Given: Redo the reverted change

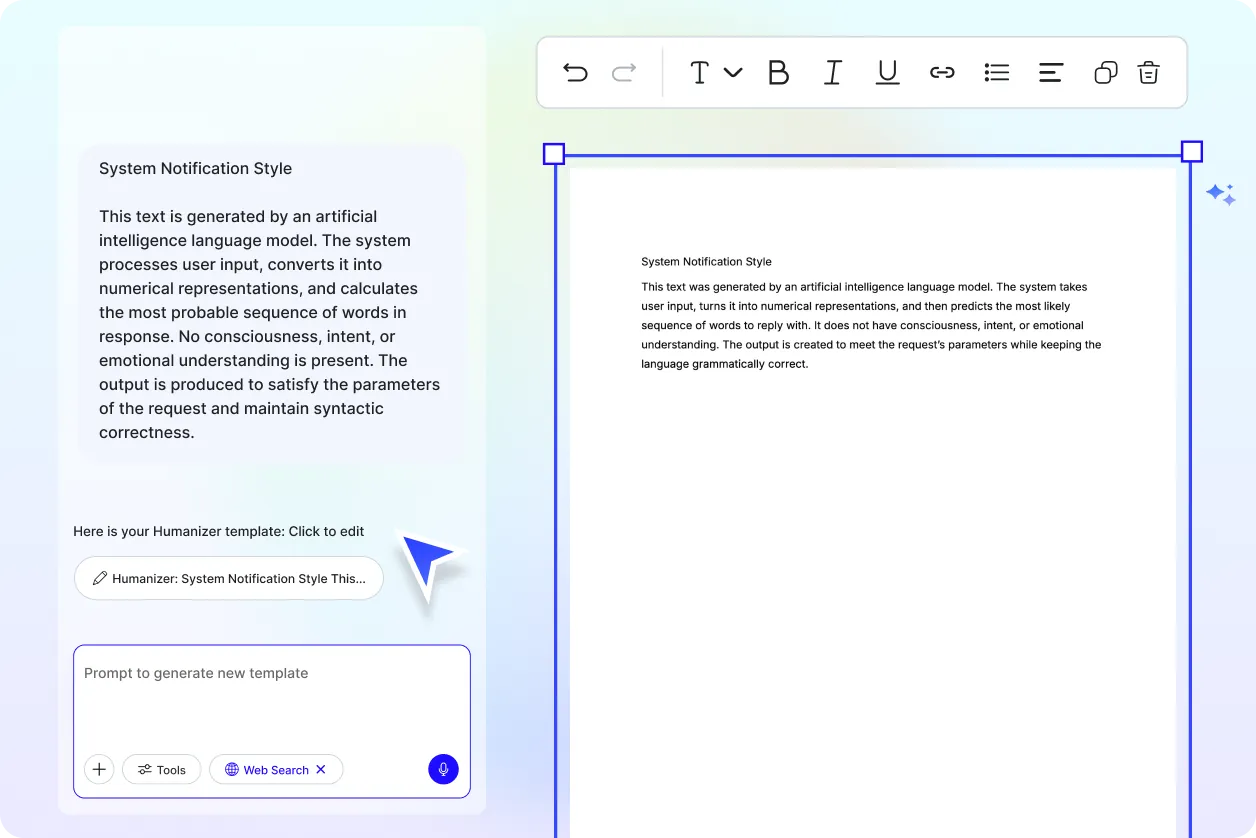Looking at the screenshot, I should 623,72.
